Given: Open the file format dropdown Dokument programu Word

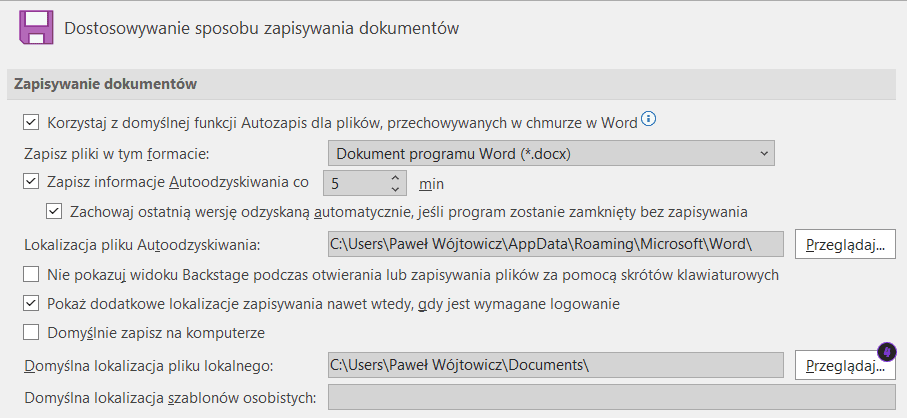Looking at the screenshot, I should tap(551, 154).
